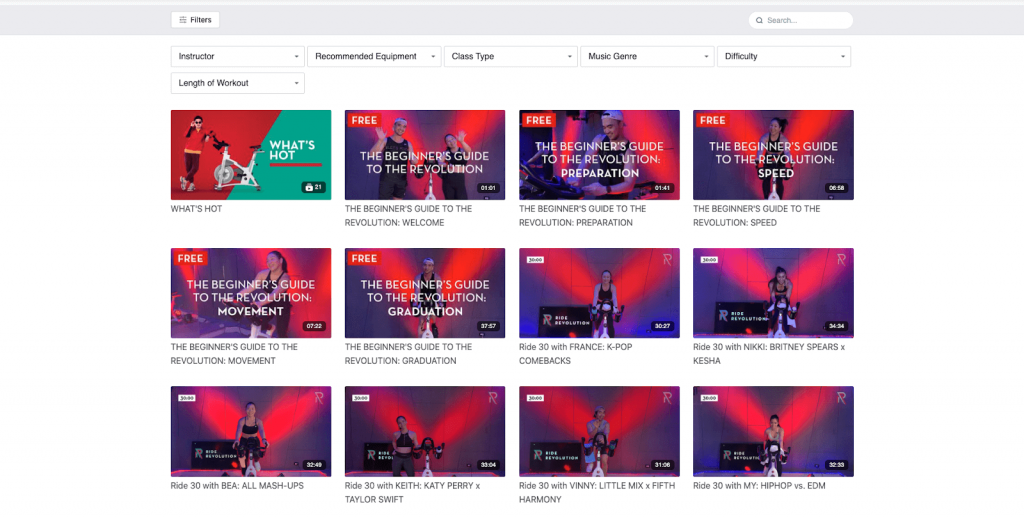Expand the Instructor dropdown
1024x518 pixels.
[x=238, y=56]
